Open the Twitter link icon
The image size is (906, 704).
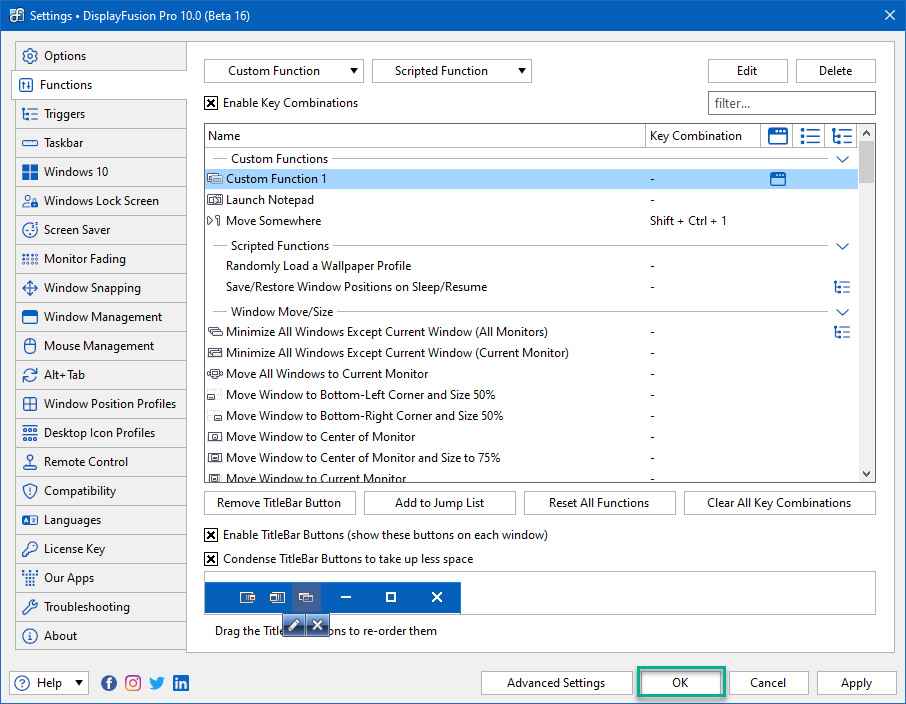(157, 683)
